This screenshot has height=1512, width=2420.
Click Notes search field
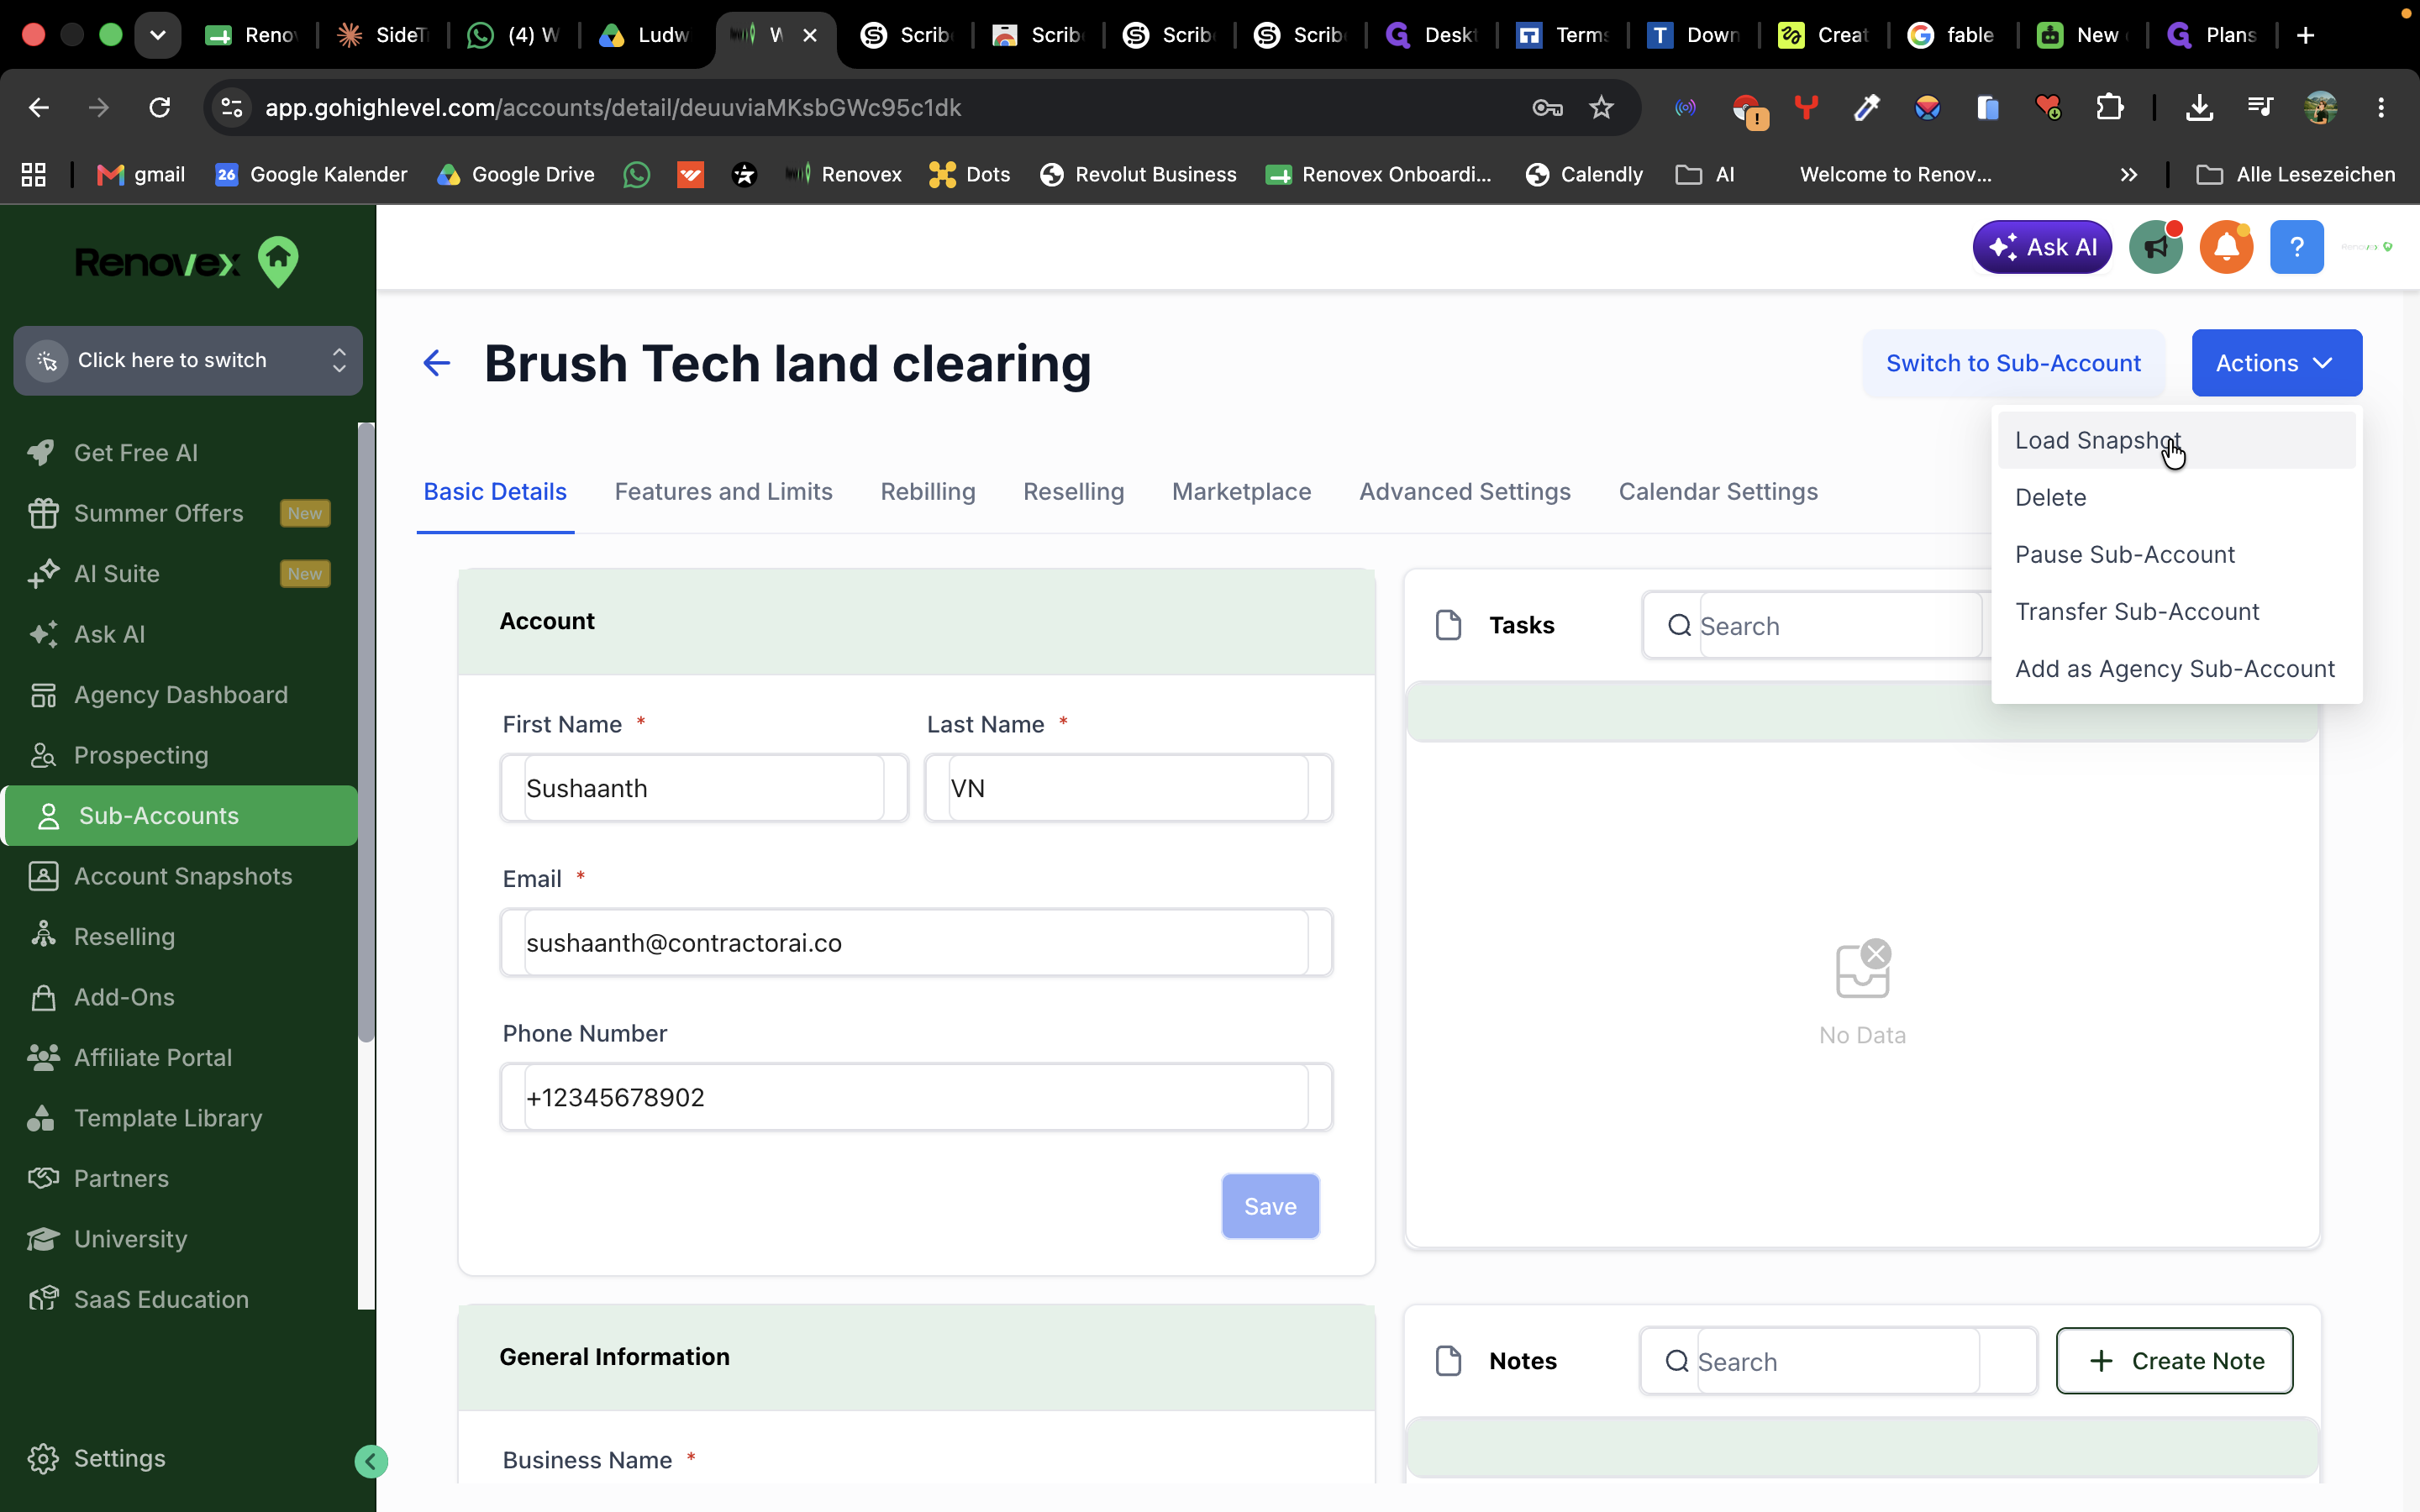(1838, 1360)
